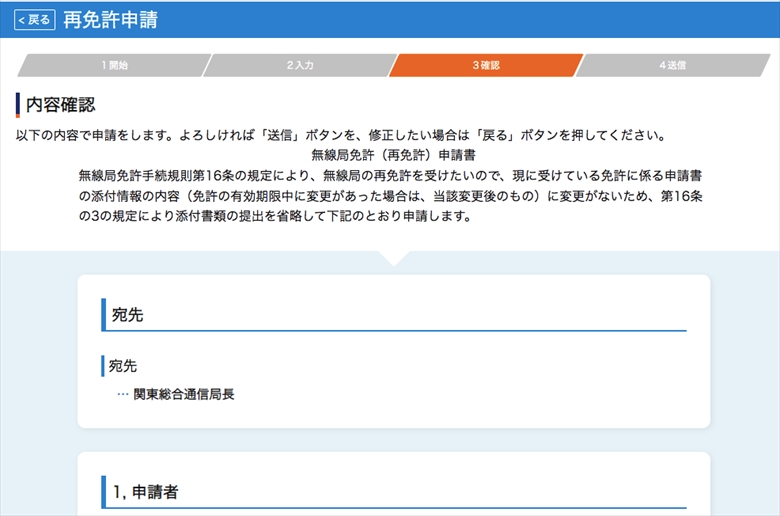Click the 内容確認 heading
This screenshot has height=516, width=780.
(x=60, y=104)
